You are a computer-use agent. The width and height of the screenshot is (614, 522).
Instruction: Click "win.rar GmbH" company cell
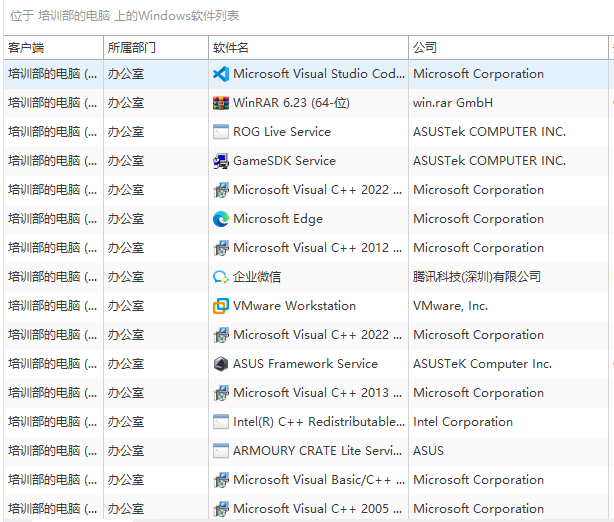[x=453, y=103]
